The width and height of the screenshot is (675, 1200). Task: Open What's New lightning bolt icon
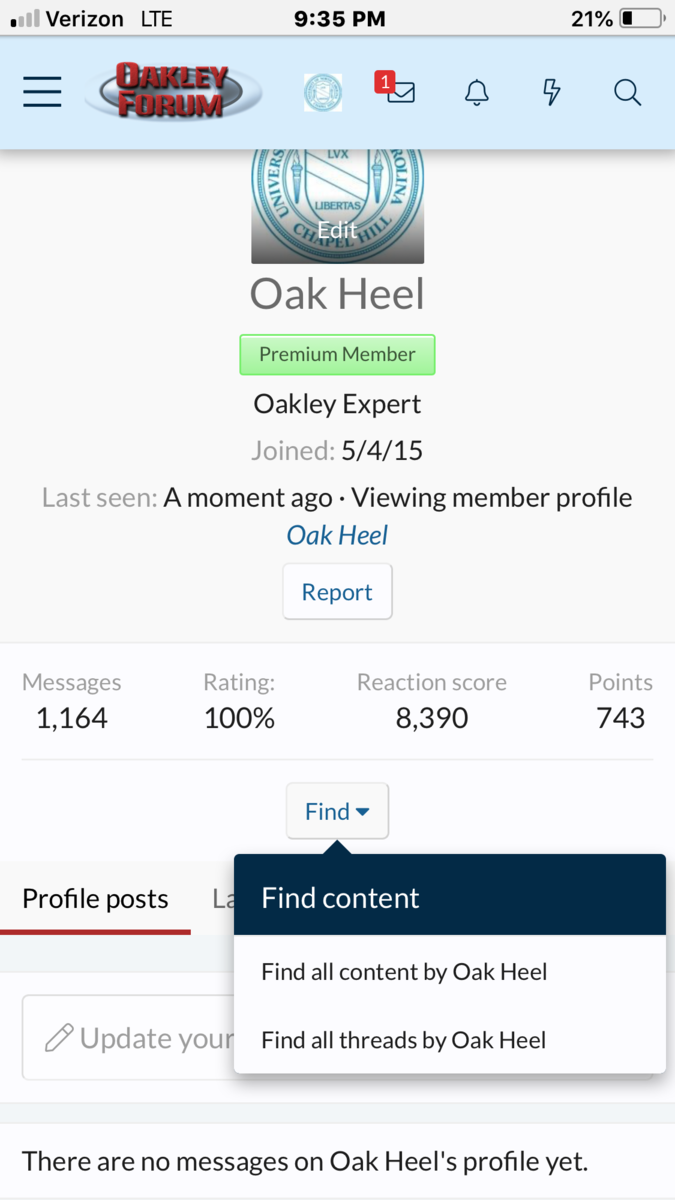(x=551, y=92)
